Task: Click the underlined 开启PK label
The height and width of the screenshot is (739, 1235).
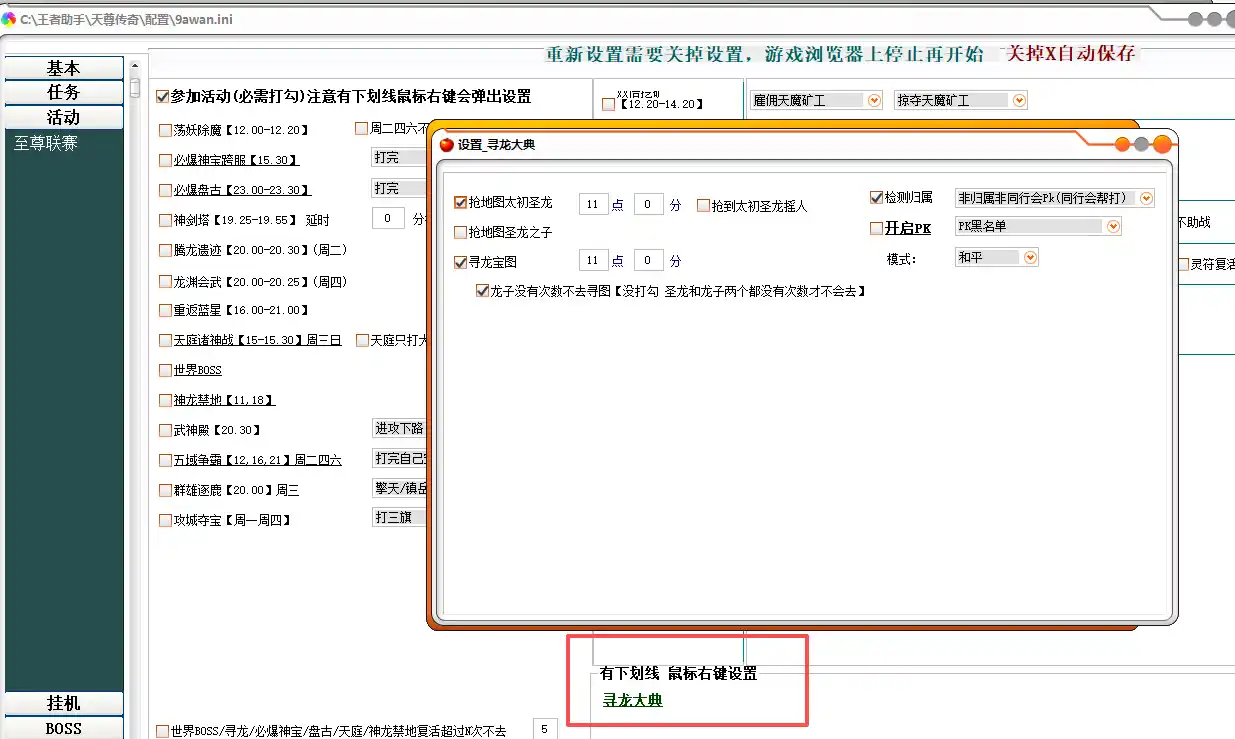Action: (908, 228)
